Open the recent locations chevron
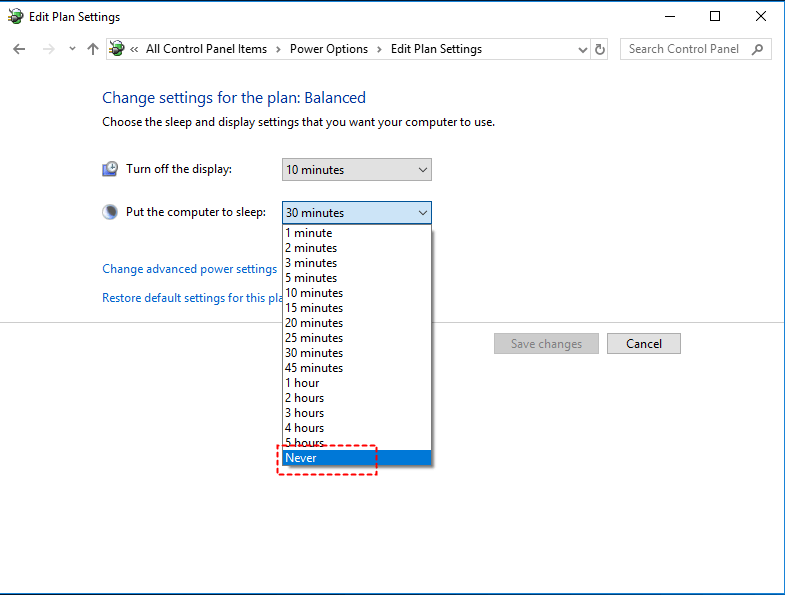The width and height of the screenshot is (785, 595). [72, 49]
